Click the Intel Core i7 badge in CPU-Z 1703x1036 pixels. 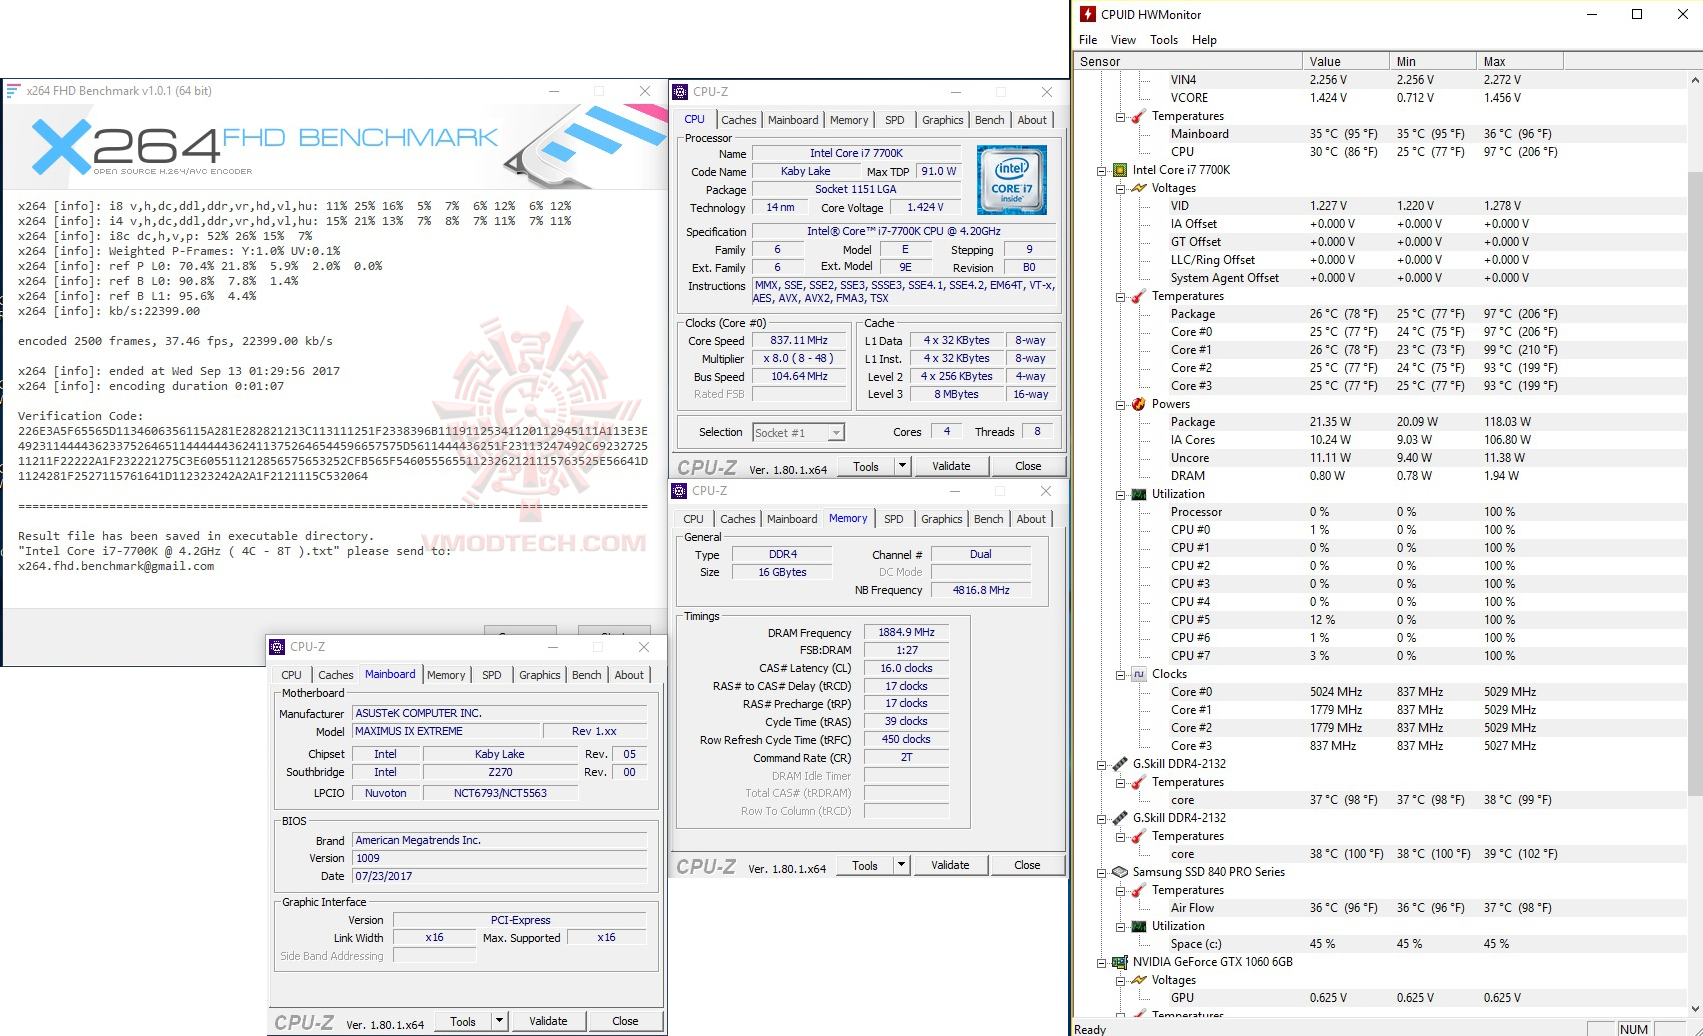click(1011, 180)
